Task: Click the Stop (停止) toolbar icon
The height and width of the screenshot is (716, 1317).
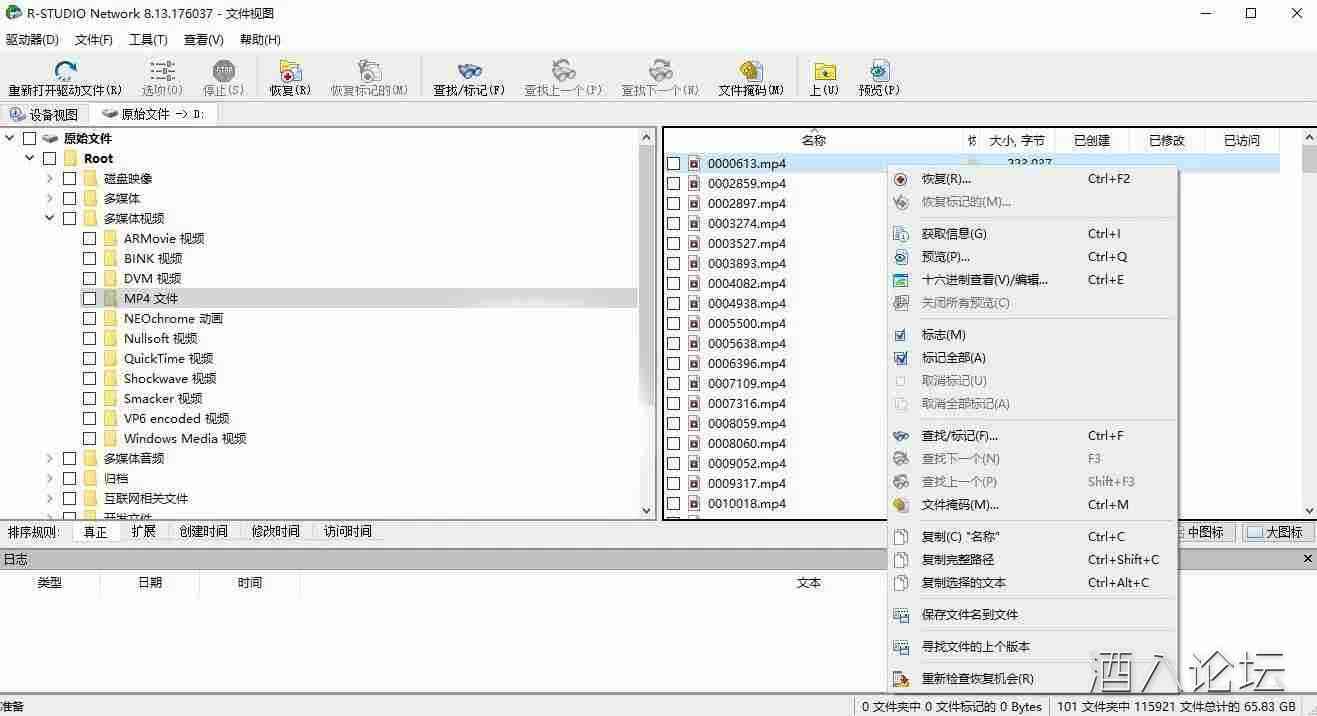Action: pos(223,71)
